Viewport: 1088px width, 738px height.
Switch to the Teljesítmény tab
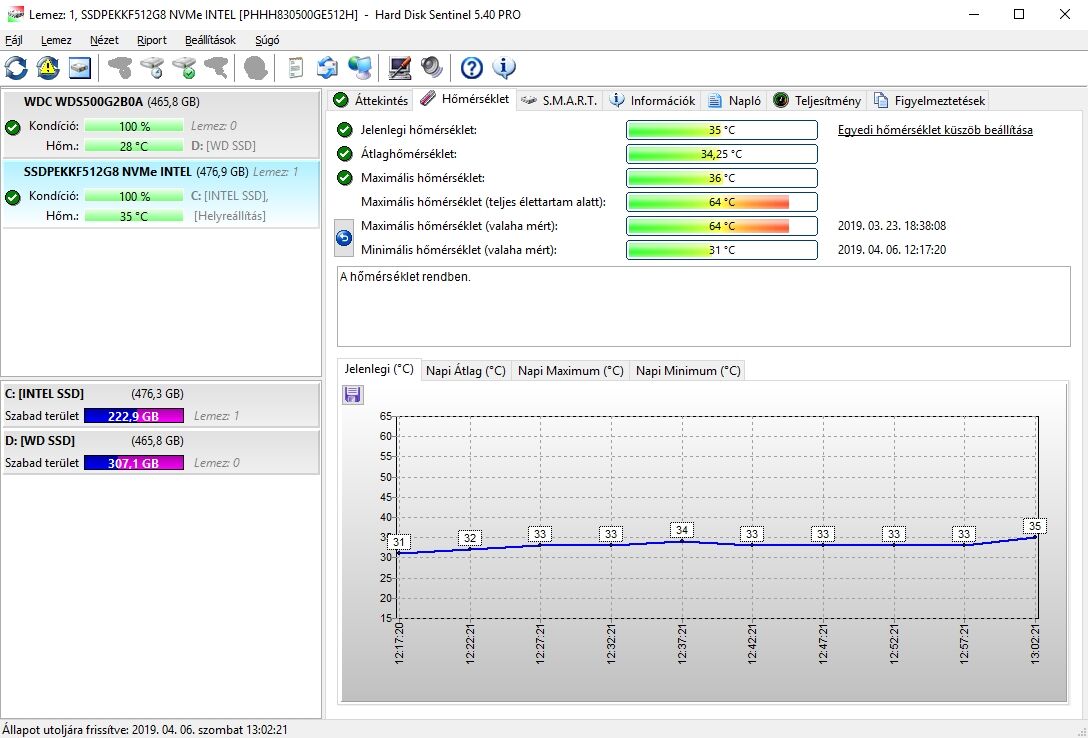coord(817,101)
